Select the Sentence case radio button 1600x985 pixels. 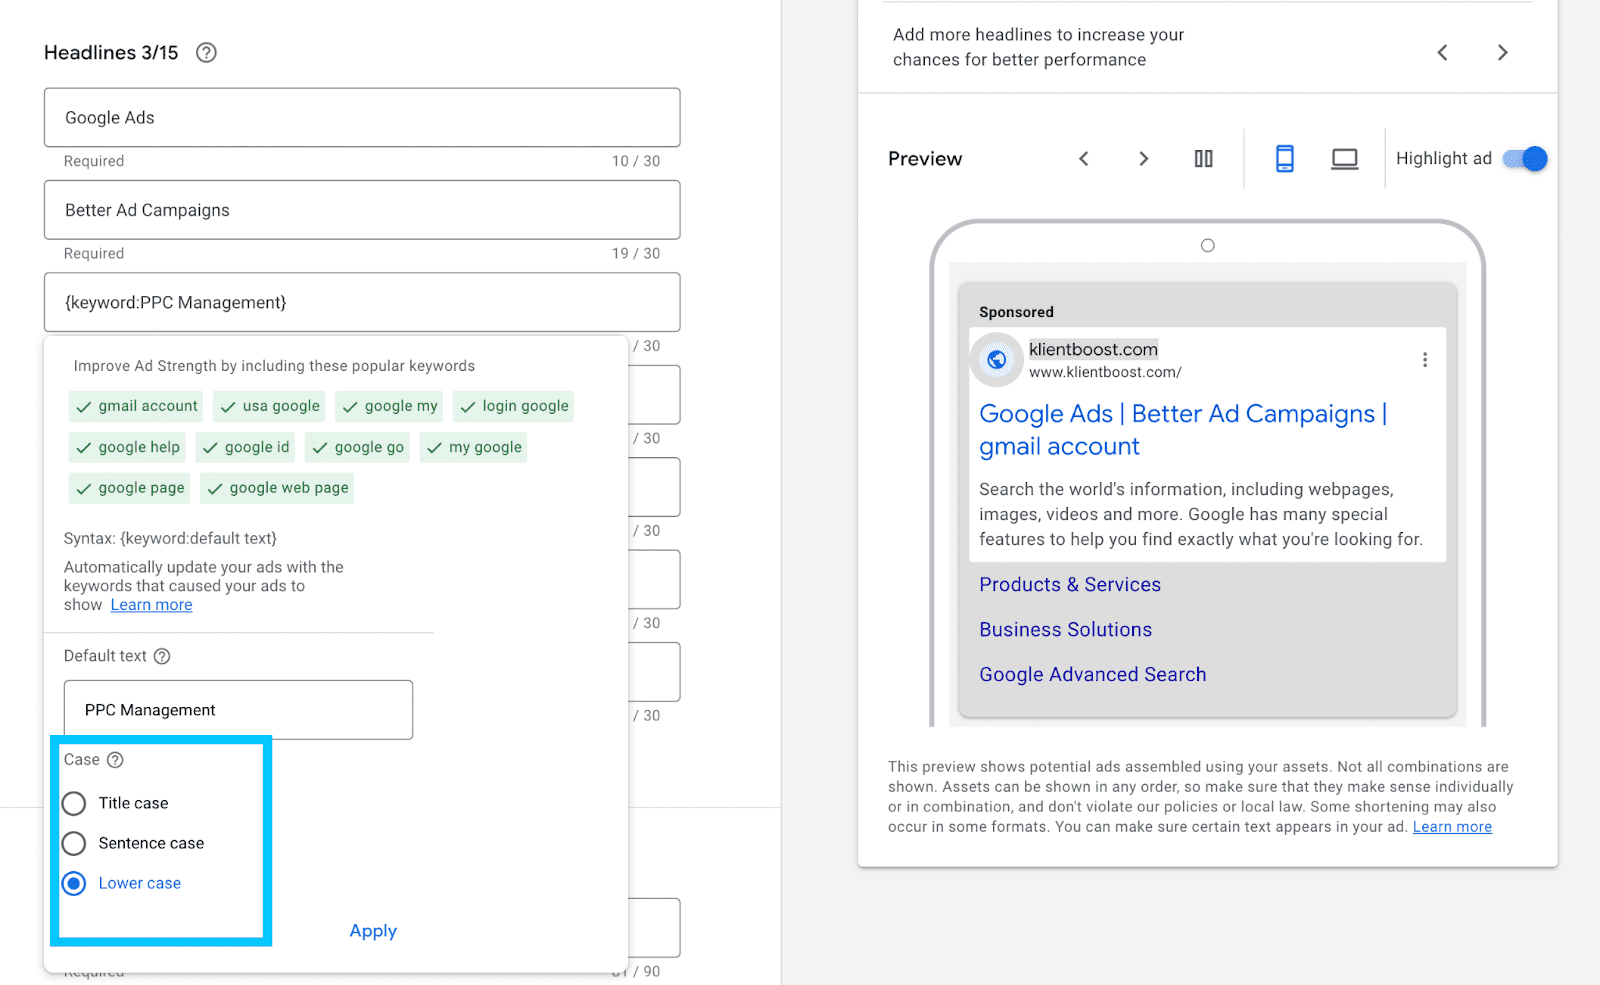(x=74, y=843)
